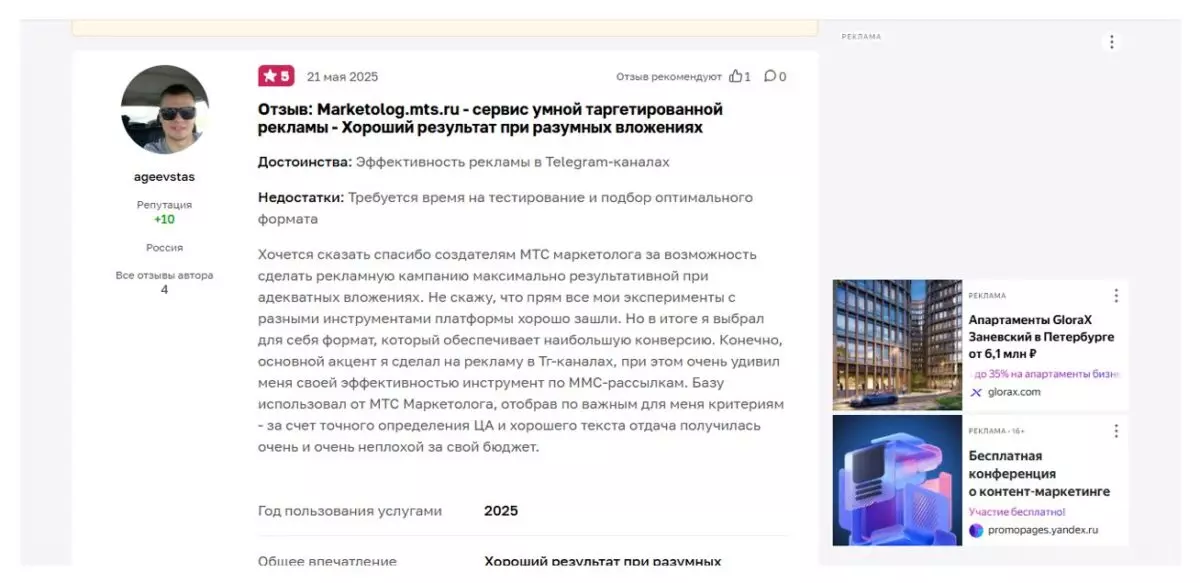Viewport: 1200px width, 583px height.
Task: Open the comments speech bubble icon
Action: [770, 76]
